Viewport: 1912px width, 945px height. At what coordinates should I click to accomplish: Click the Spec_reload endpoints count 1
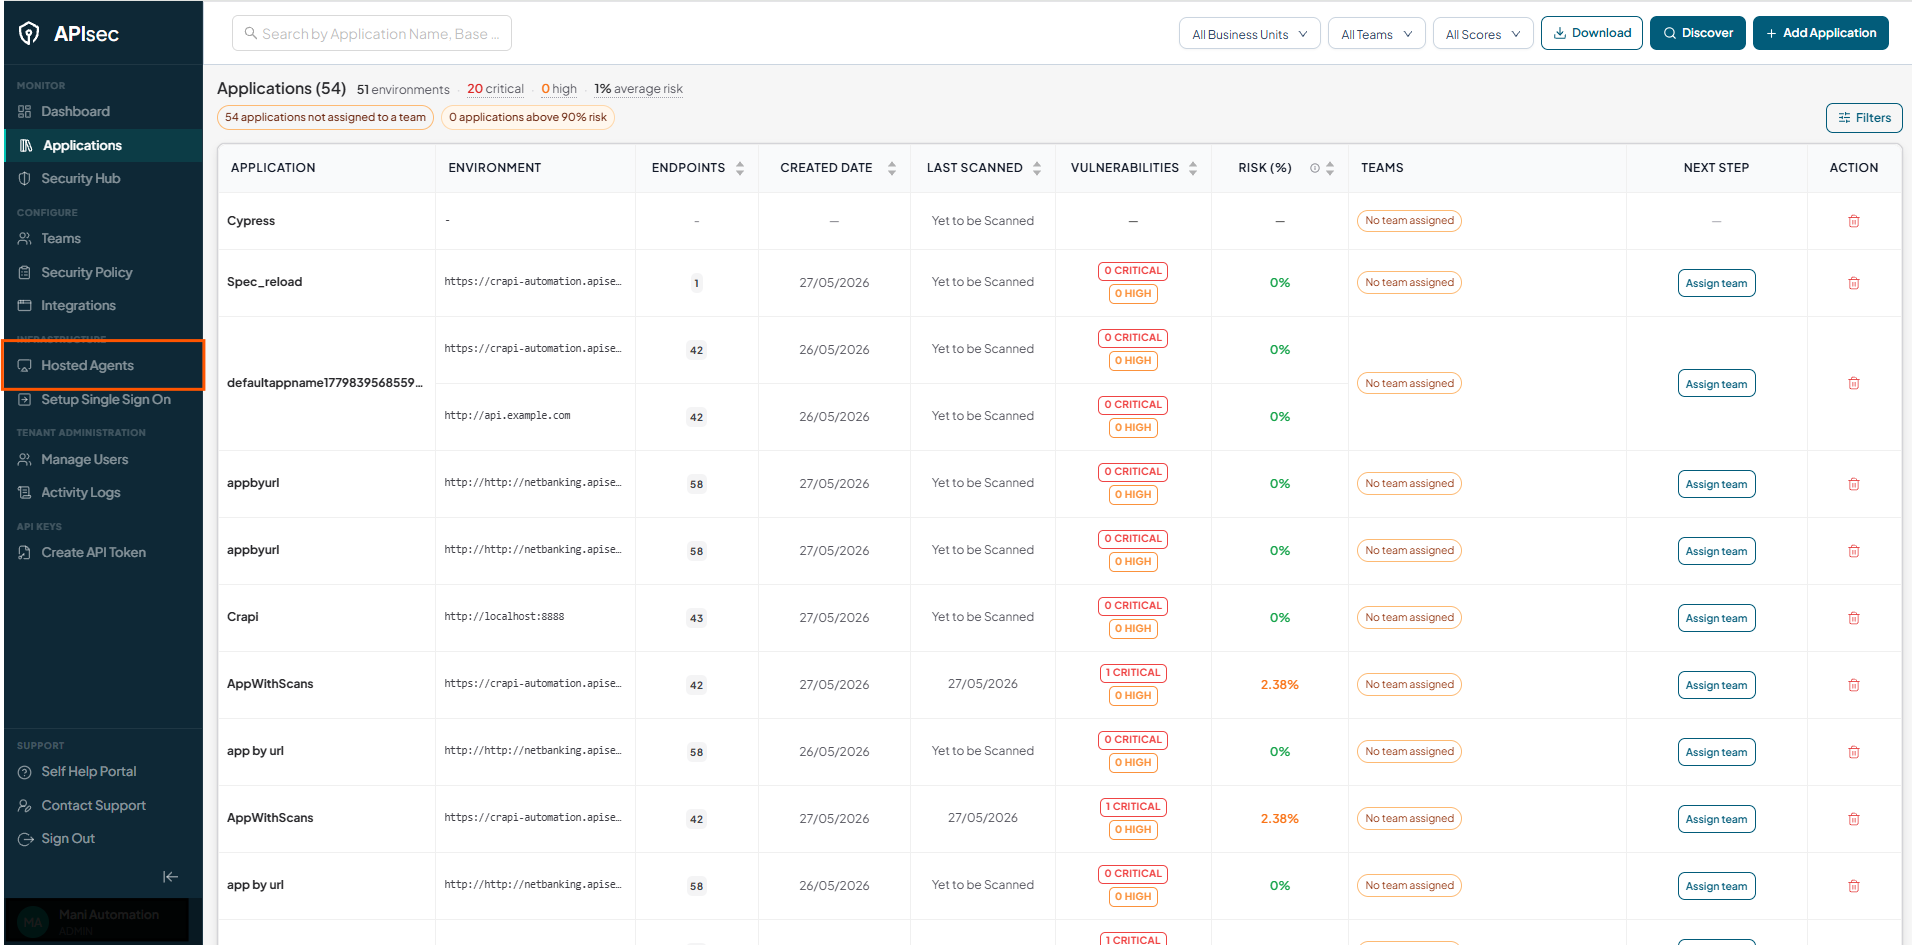(696, 283)
